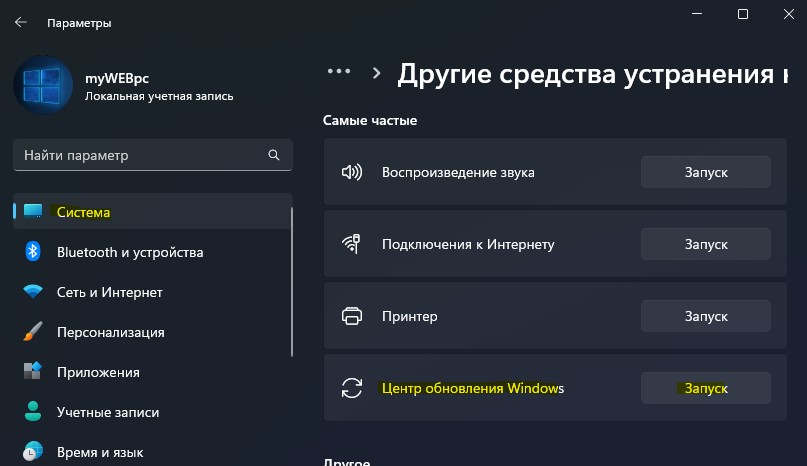The width and height of the screenshot is (807, 466).
Task: Click the speaker sound icon
Action: pos(352,172)
